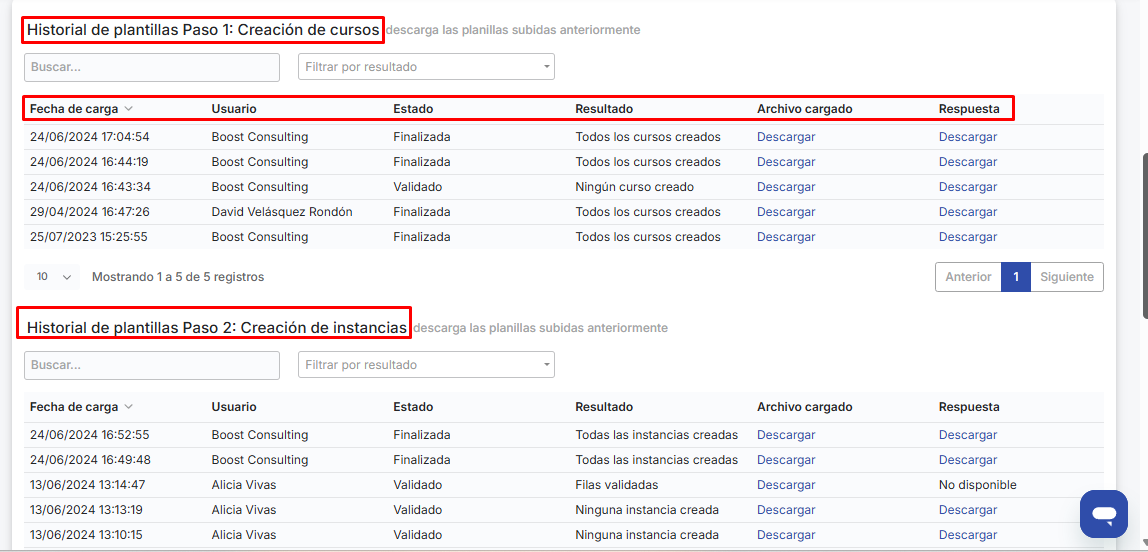Screen dimensions: 1148x552
Task: Download Archivo cargado for 13/06/2024 13:14:47 row
Action: click(786, 485)
